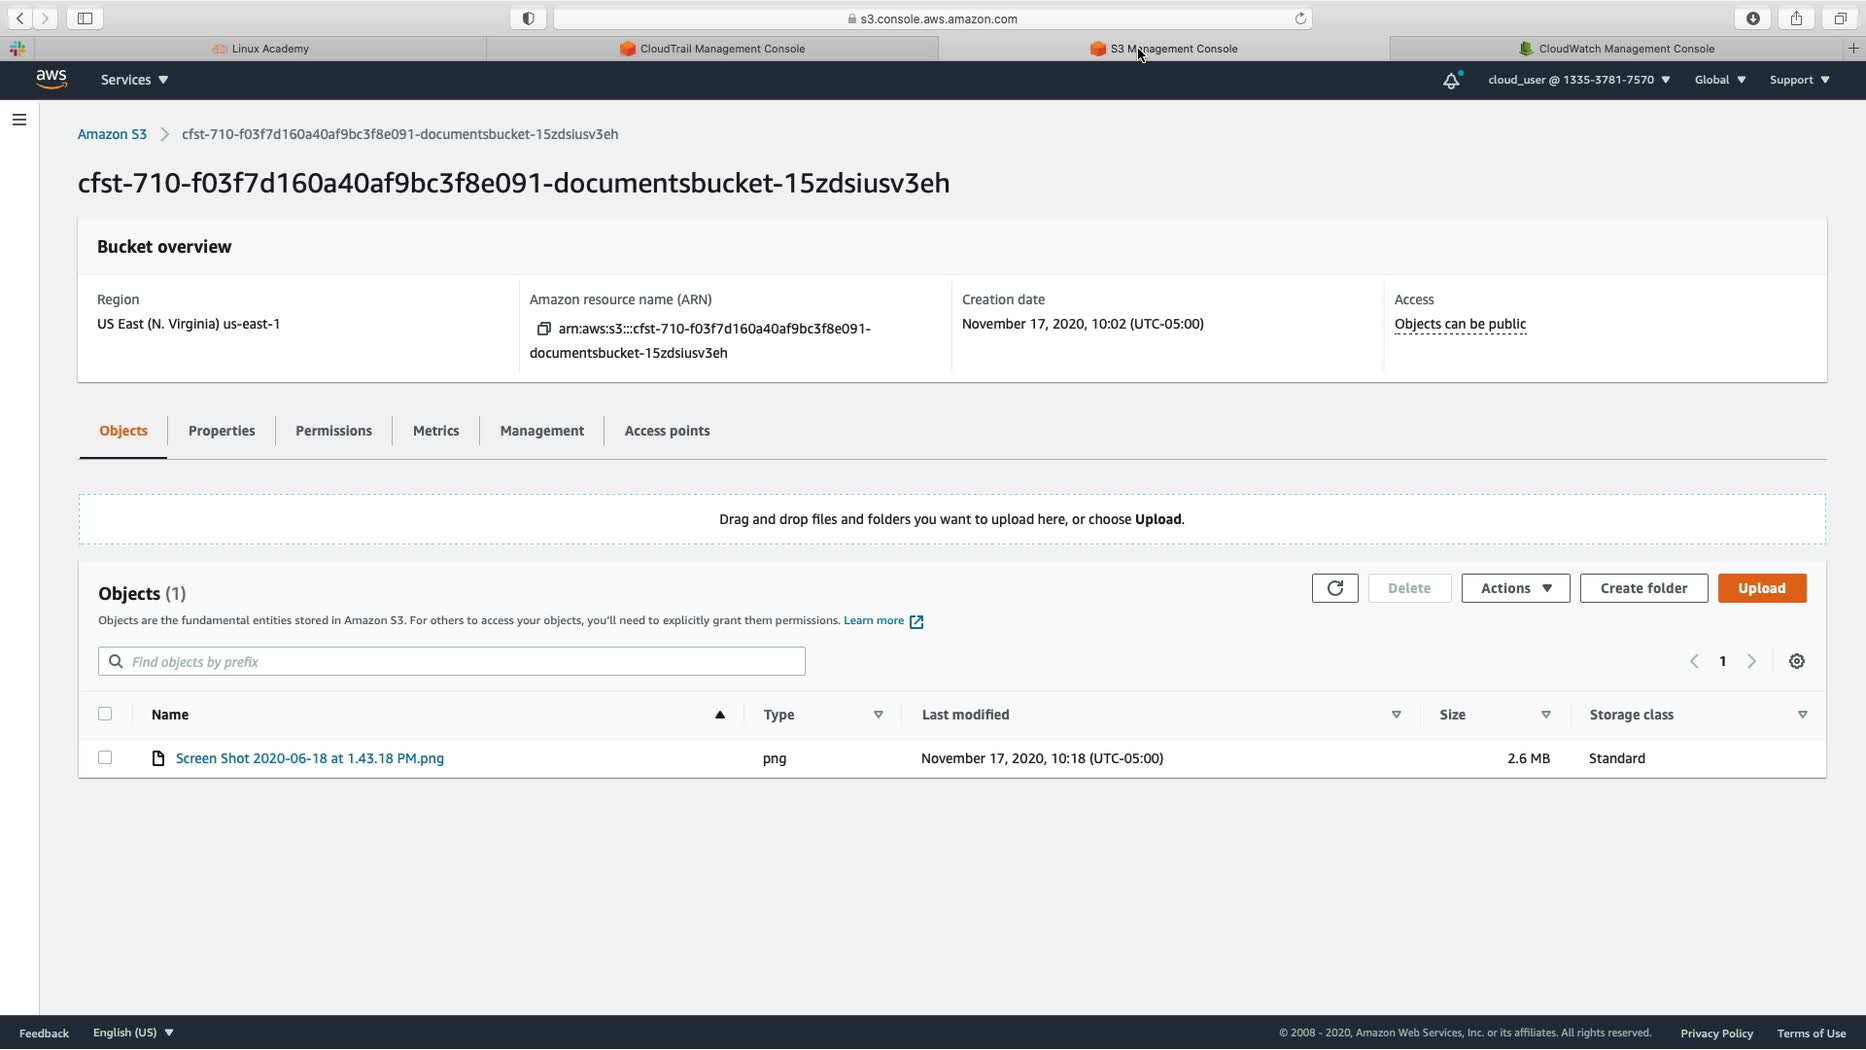This screenshot has width=1866, height=1050.
Task: Open Objects can be public info
Action: click(1460, 324)
